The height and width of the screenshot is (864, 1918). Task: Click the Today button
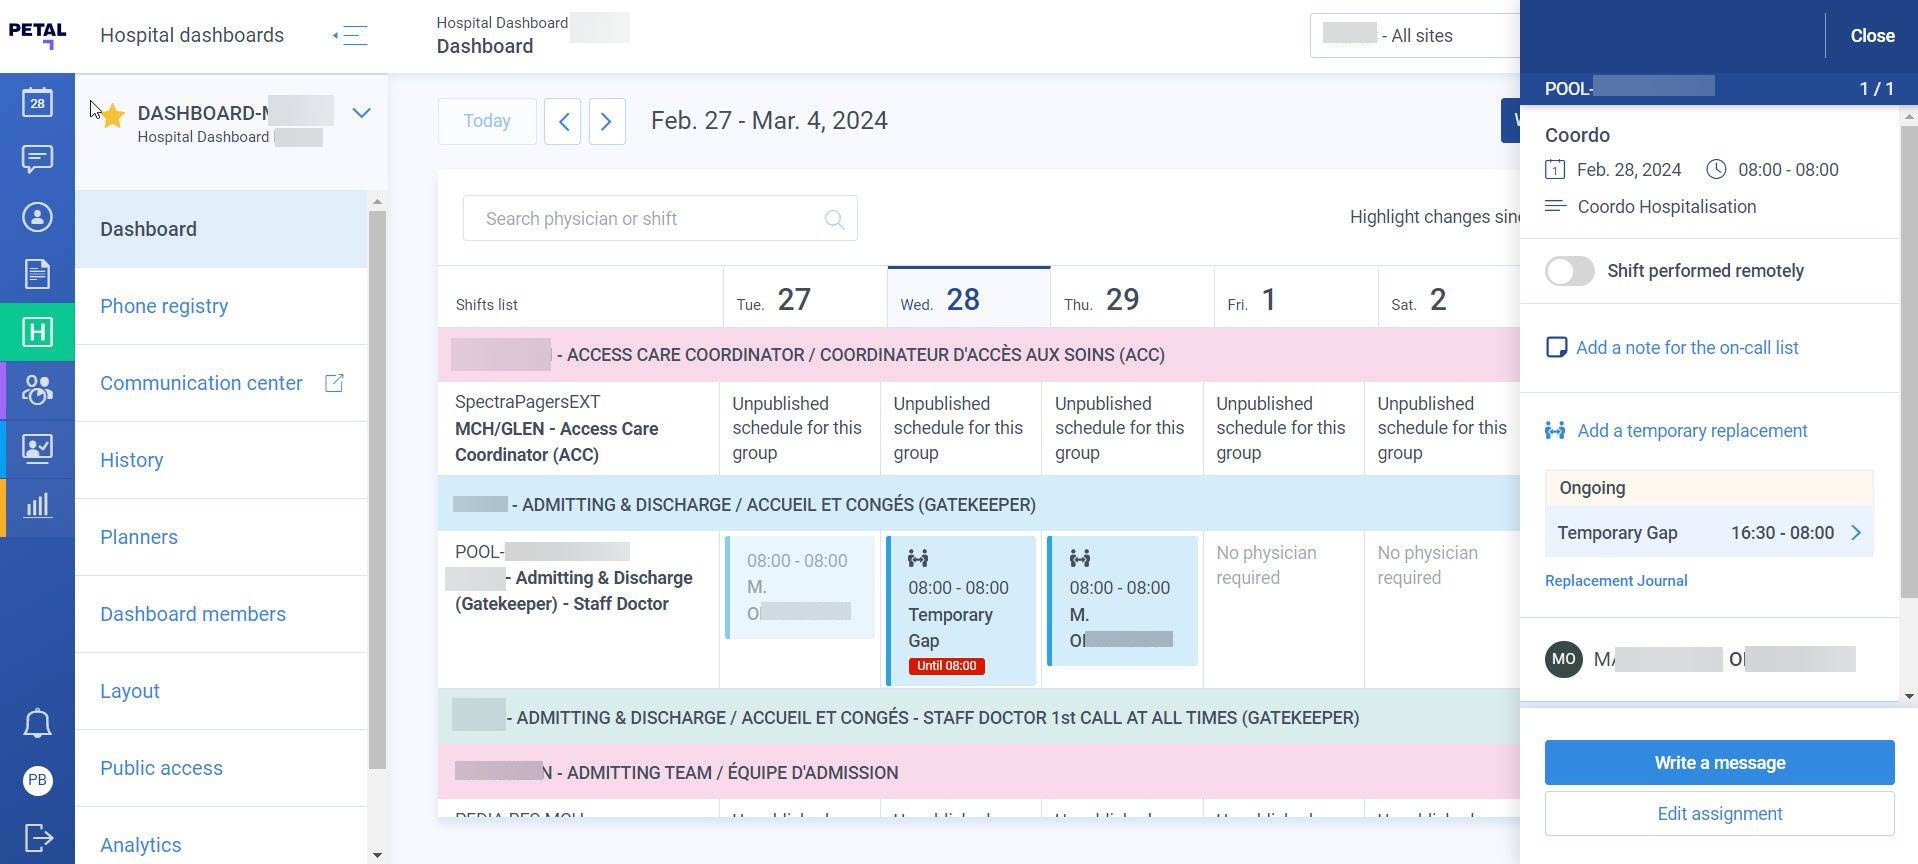pyautogui.click(x=487, y=121)
